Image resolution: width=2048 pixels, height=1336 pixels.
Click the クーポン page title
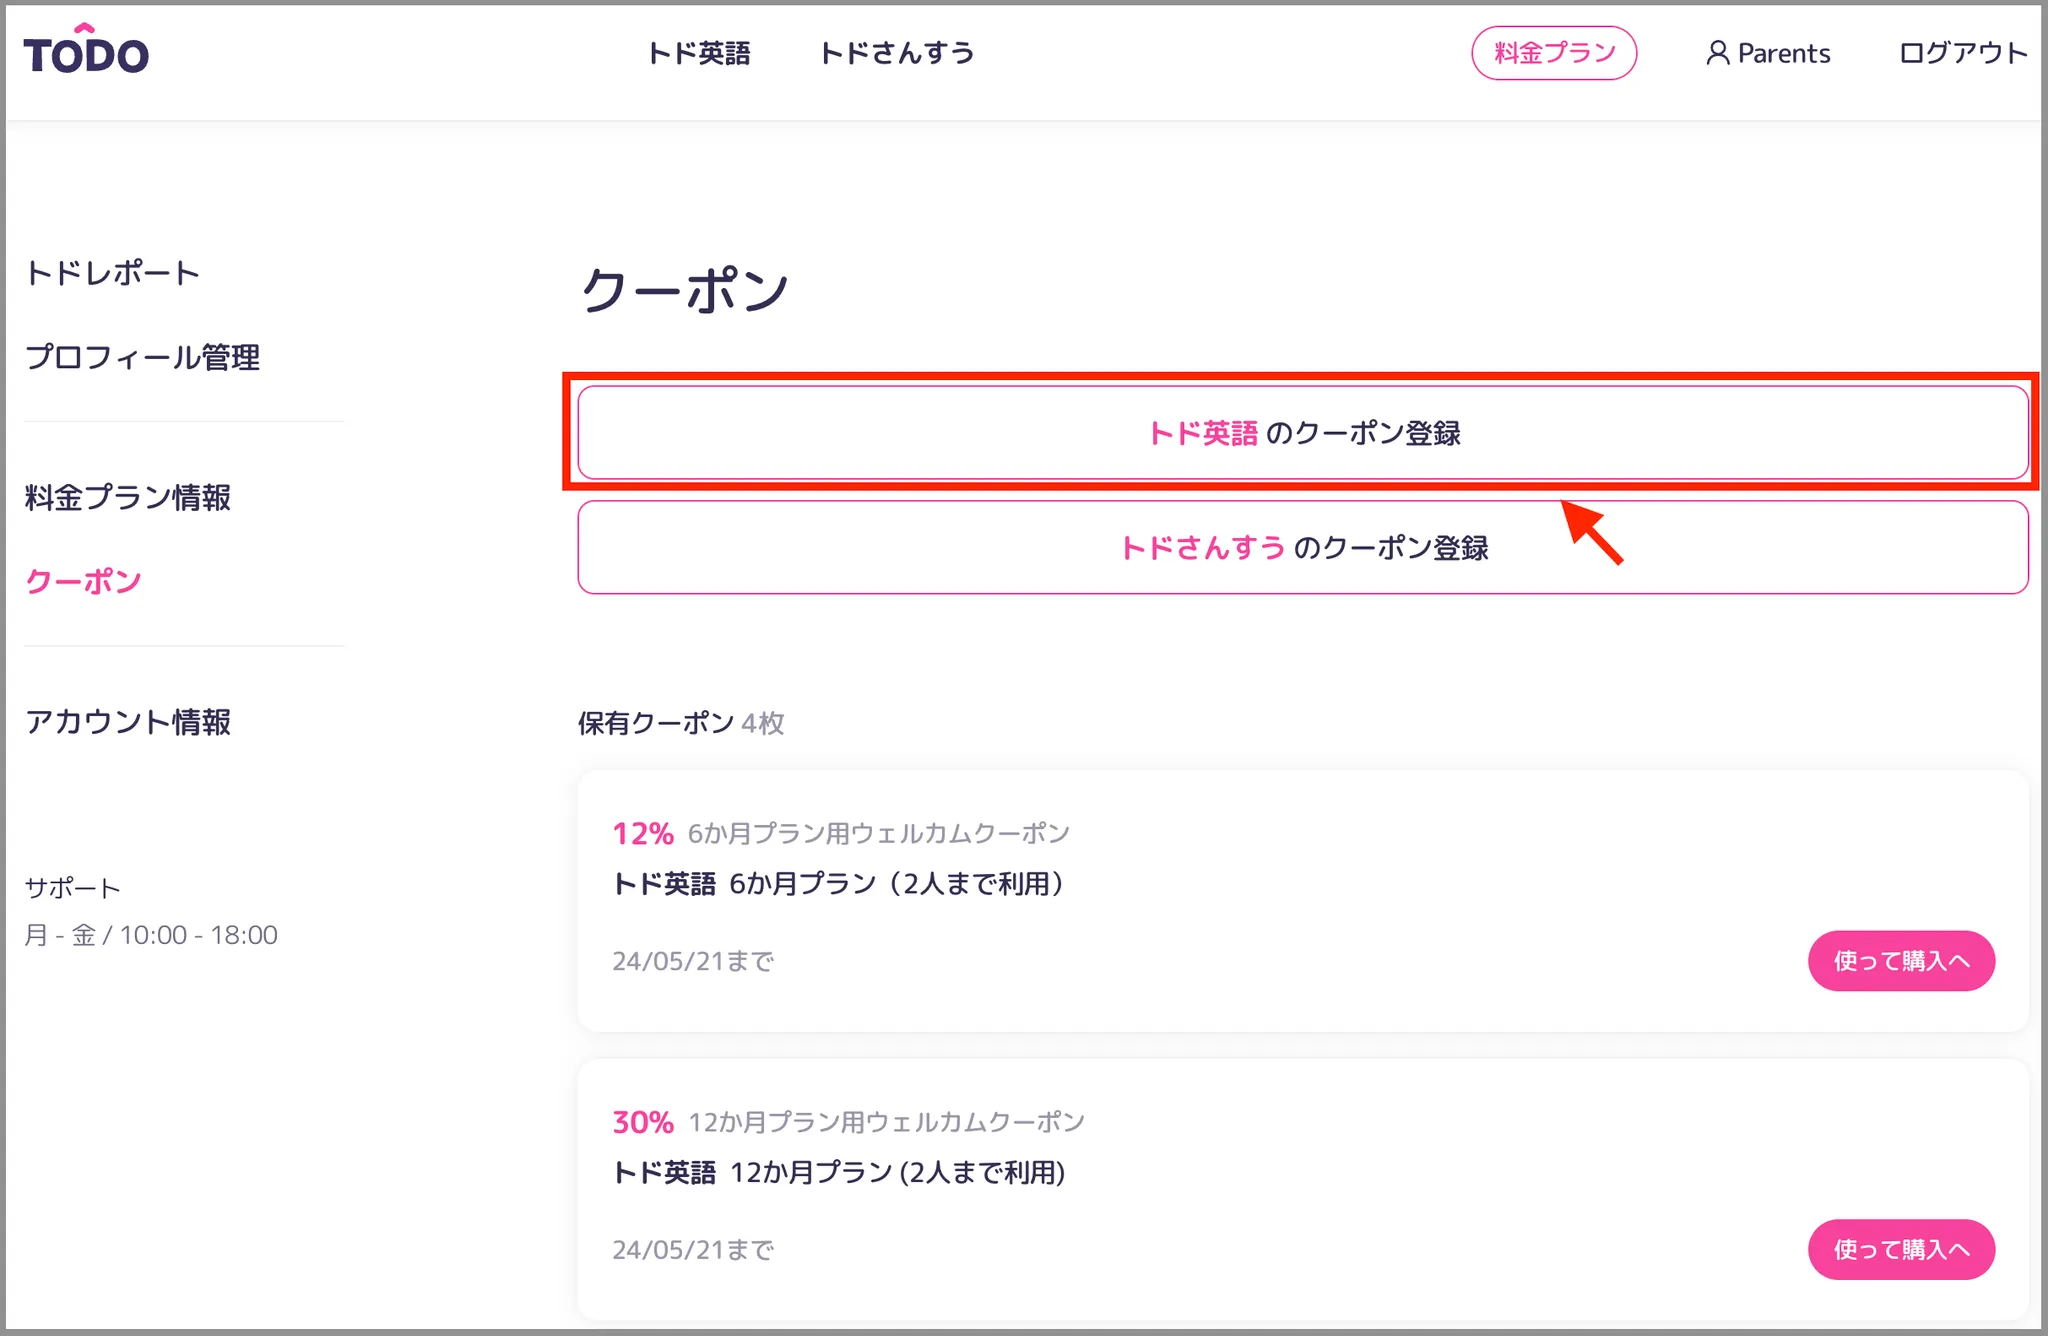[x=684, y=291]
